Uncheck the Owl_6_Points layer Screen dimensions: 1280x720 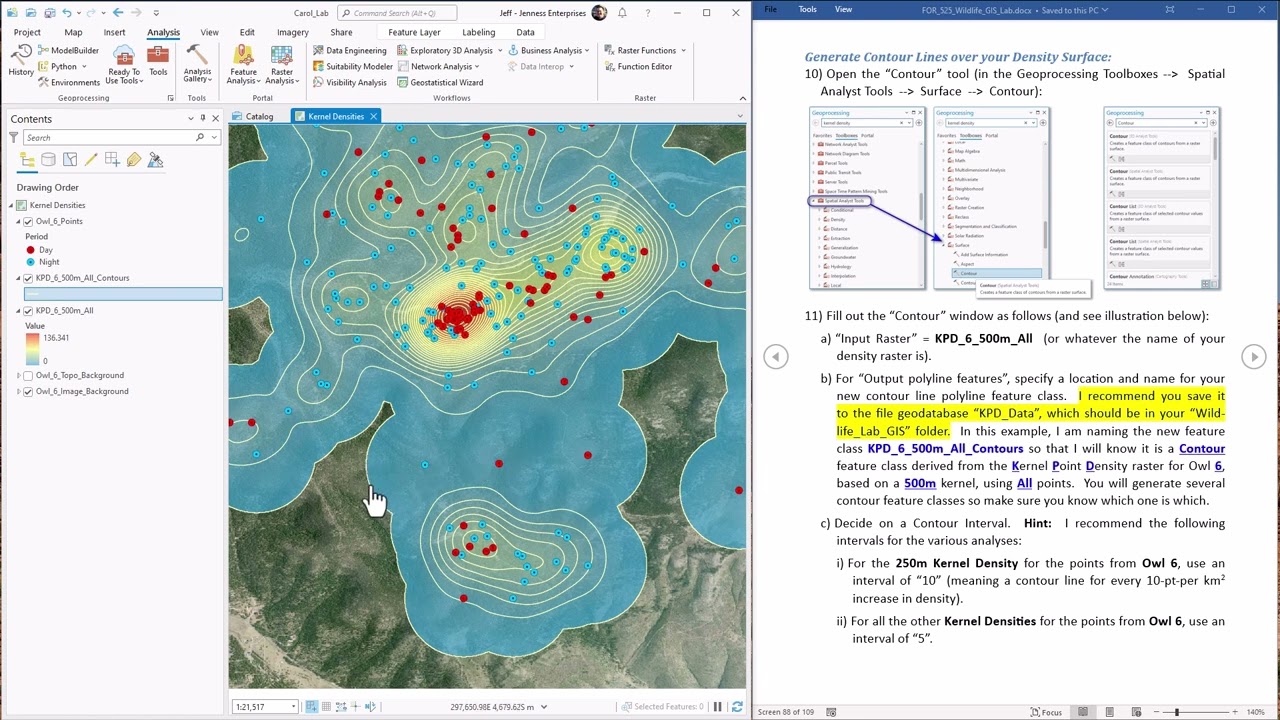click(x=28, y=221)
